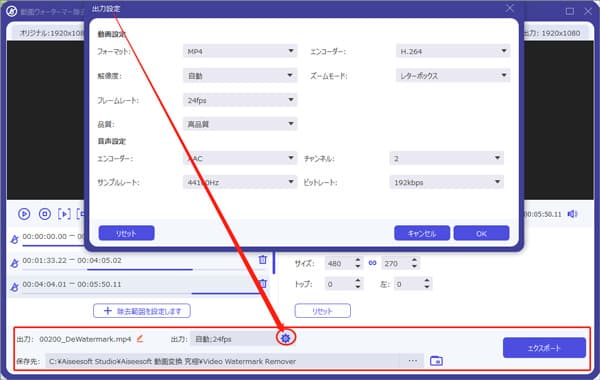Open the 解像度 自動 dropdown
The width and height of the screenshot is (600, 380).
point(240,75)
